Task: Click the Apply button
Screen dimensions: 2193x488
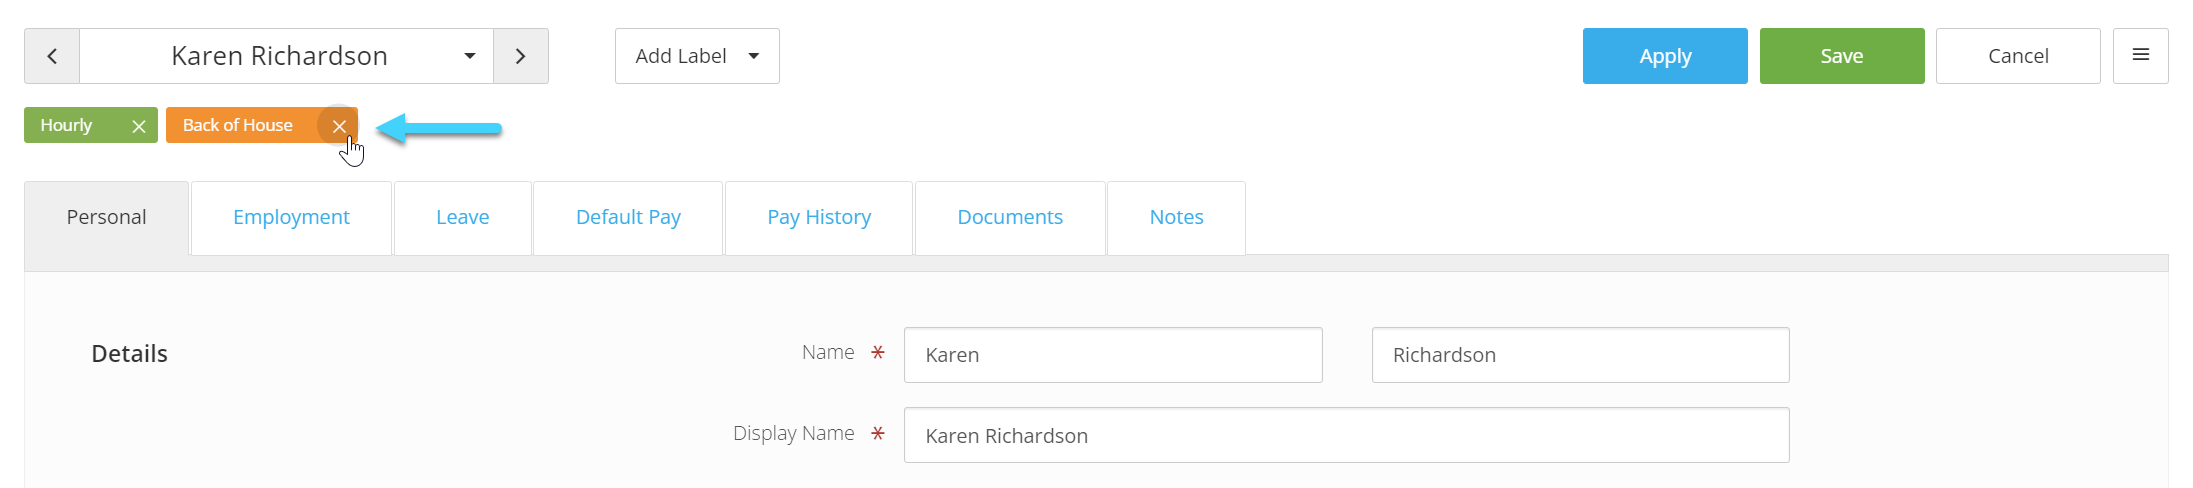Action: click(1665, 56)
